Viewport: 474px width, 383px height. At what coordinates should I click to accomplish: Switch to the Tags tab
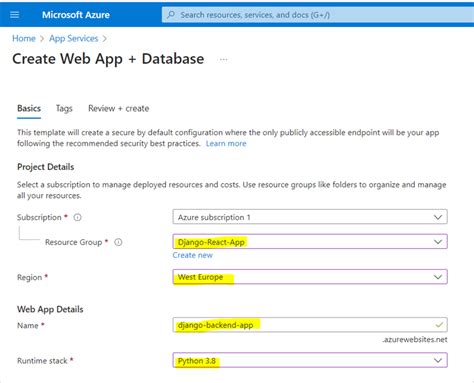click(64, 109)
